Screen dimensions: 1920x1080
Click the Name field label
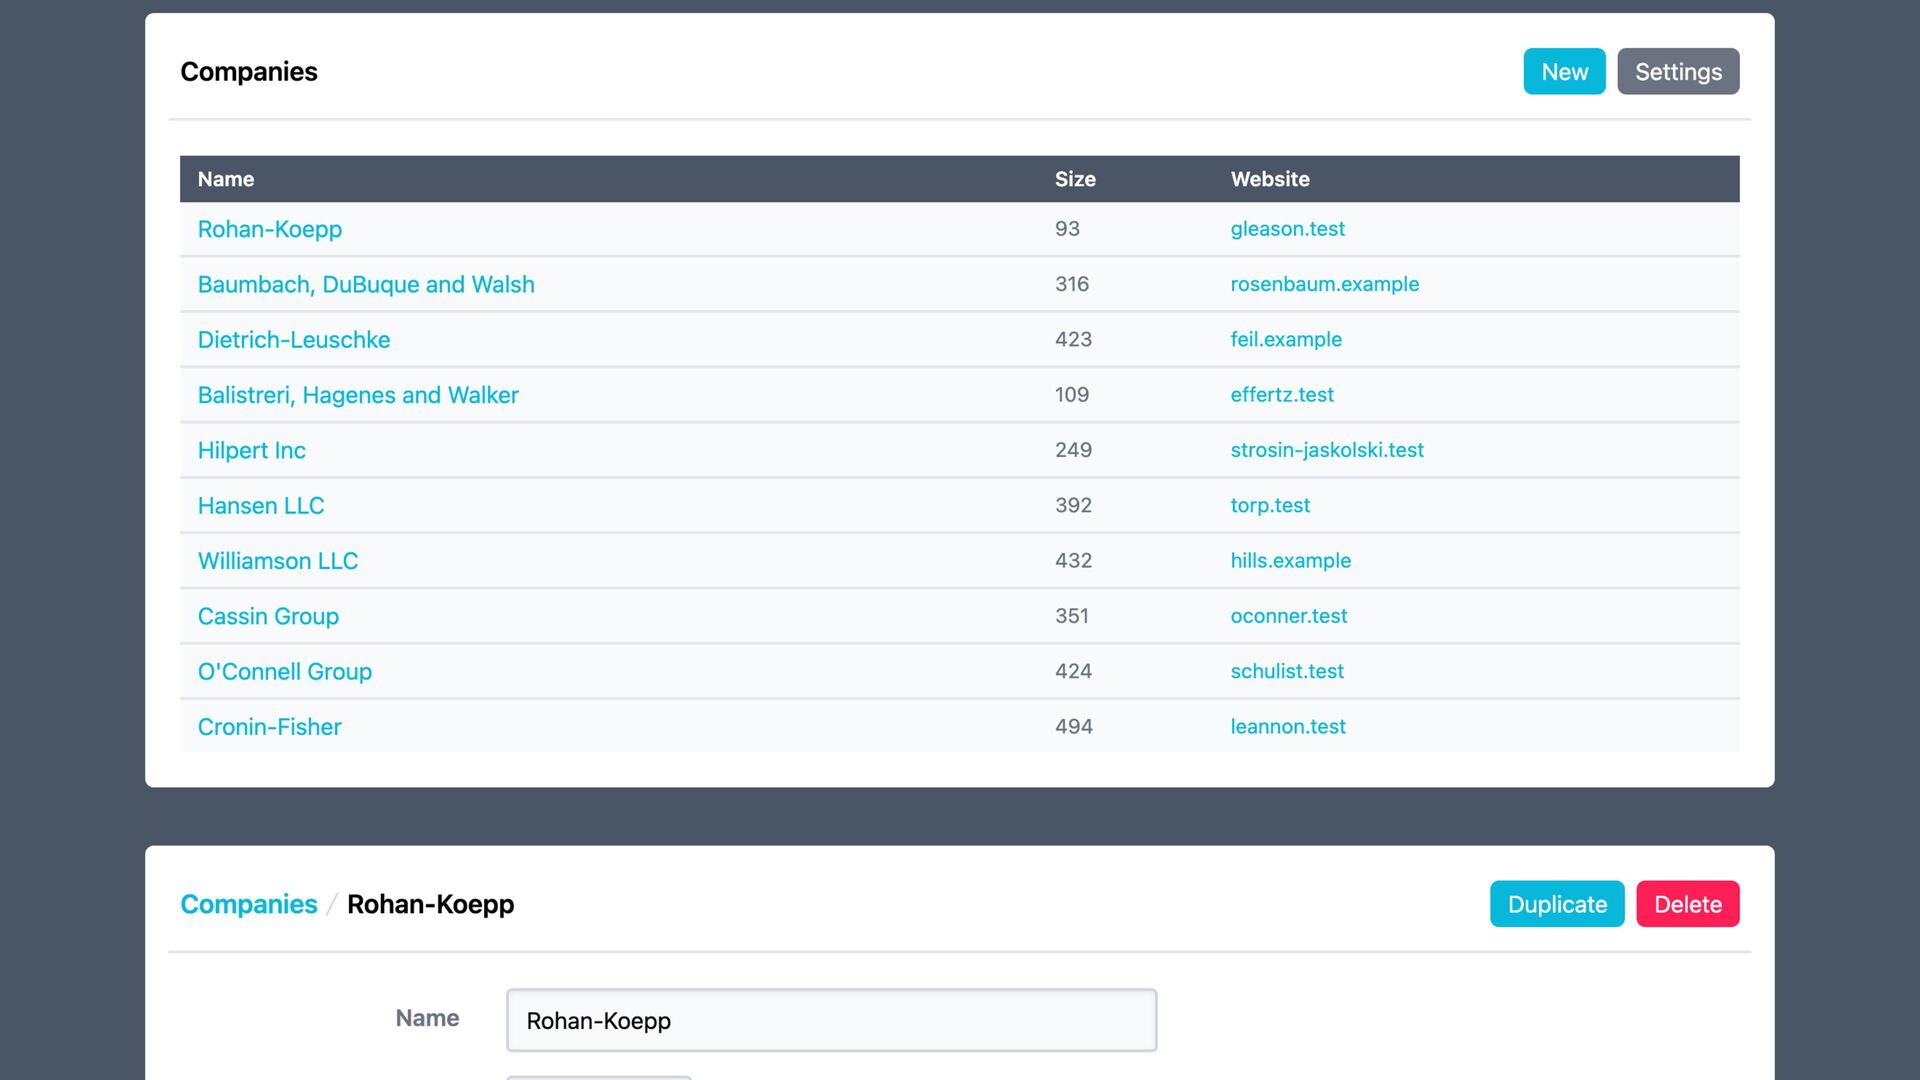(x=427, y=1018)
